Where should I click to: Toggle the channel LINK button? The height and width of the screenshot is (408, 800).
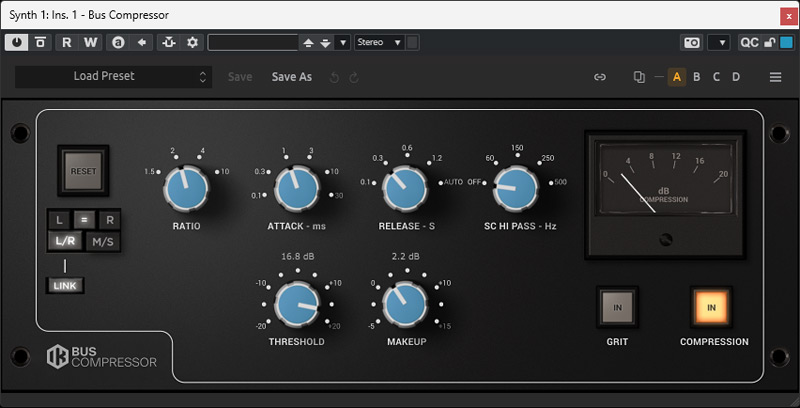[65, 286]
